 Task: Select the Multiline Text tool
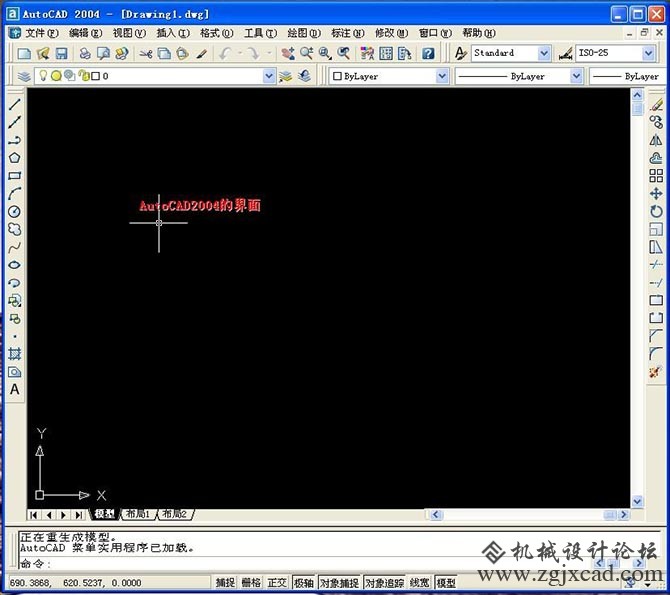coord(15,389)
